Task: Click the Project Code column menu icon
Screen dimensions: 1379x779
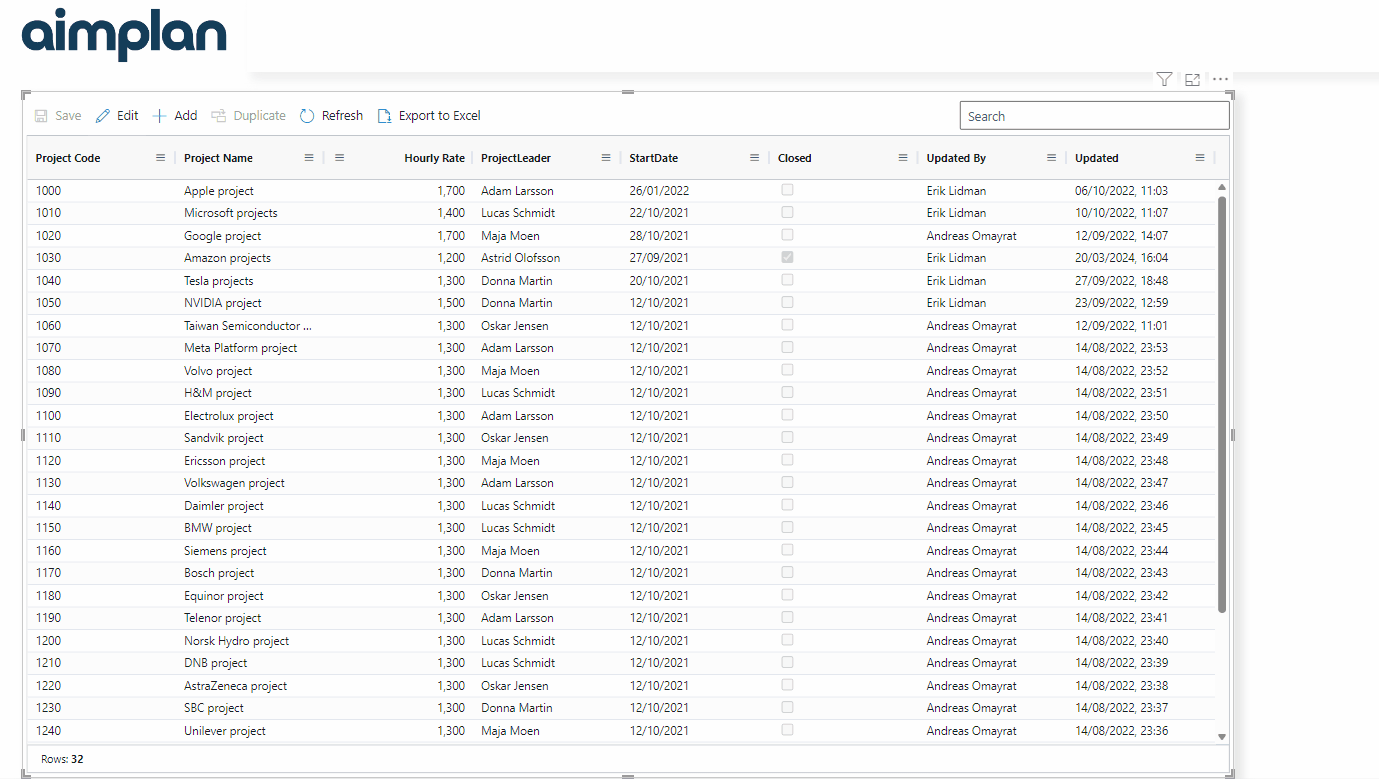Action: coord(160,157)
